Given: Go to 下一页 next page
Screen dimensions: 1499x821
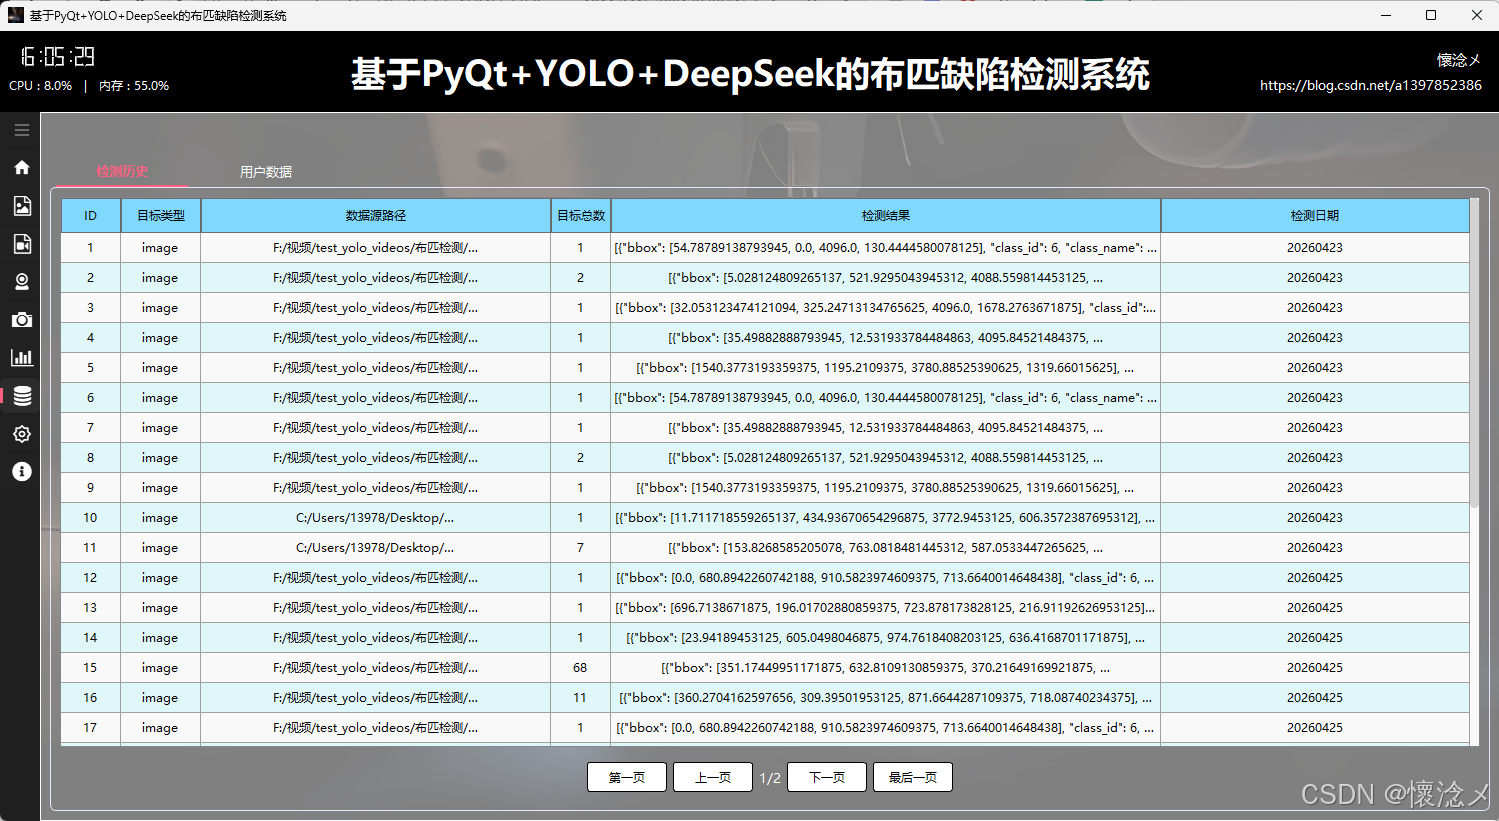Looking at the screenshot, I should pos(827,777).
